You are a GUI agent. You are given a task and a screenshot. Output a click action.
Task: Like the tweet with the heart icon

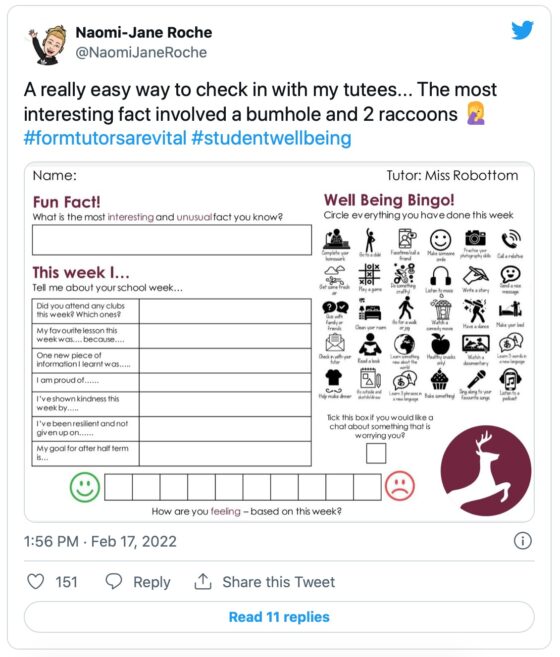click(x=36, y=582)
